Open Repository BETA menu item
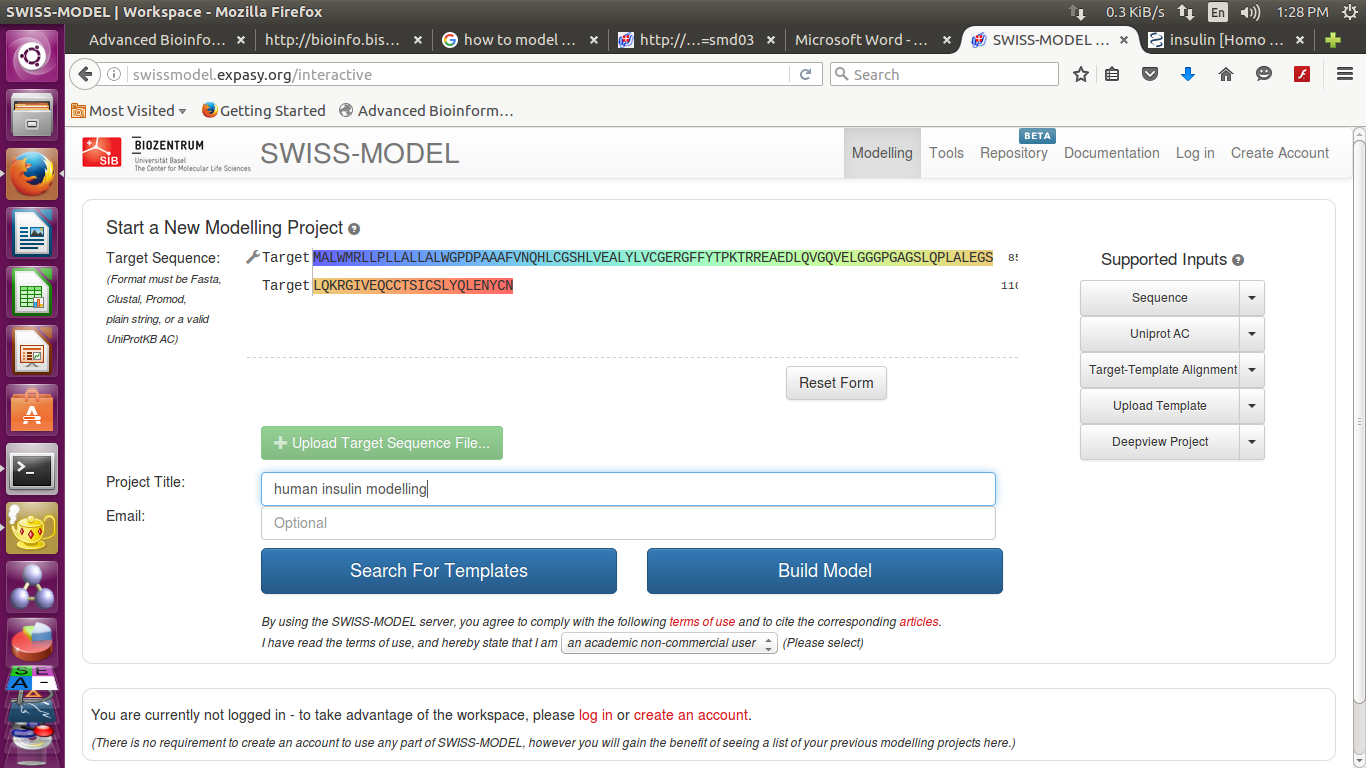The image size is (1366, 768). point(1014,153)
